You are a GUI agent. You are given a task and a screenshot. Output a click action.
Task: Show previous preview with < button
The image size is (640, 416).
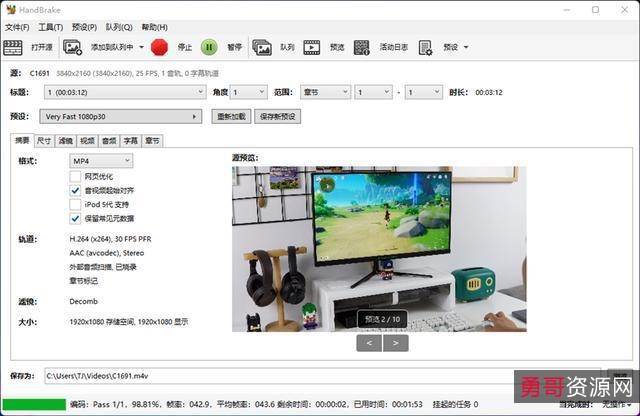(x=369, y=343)
